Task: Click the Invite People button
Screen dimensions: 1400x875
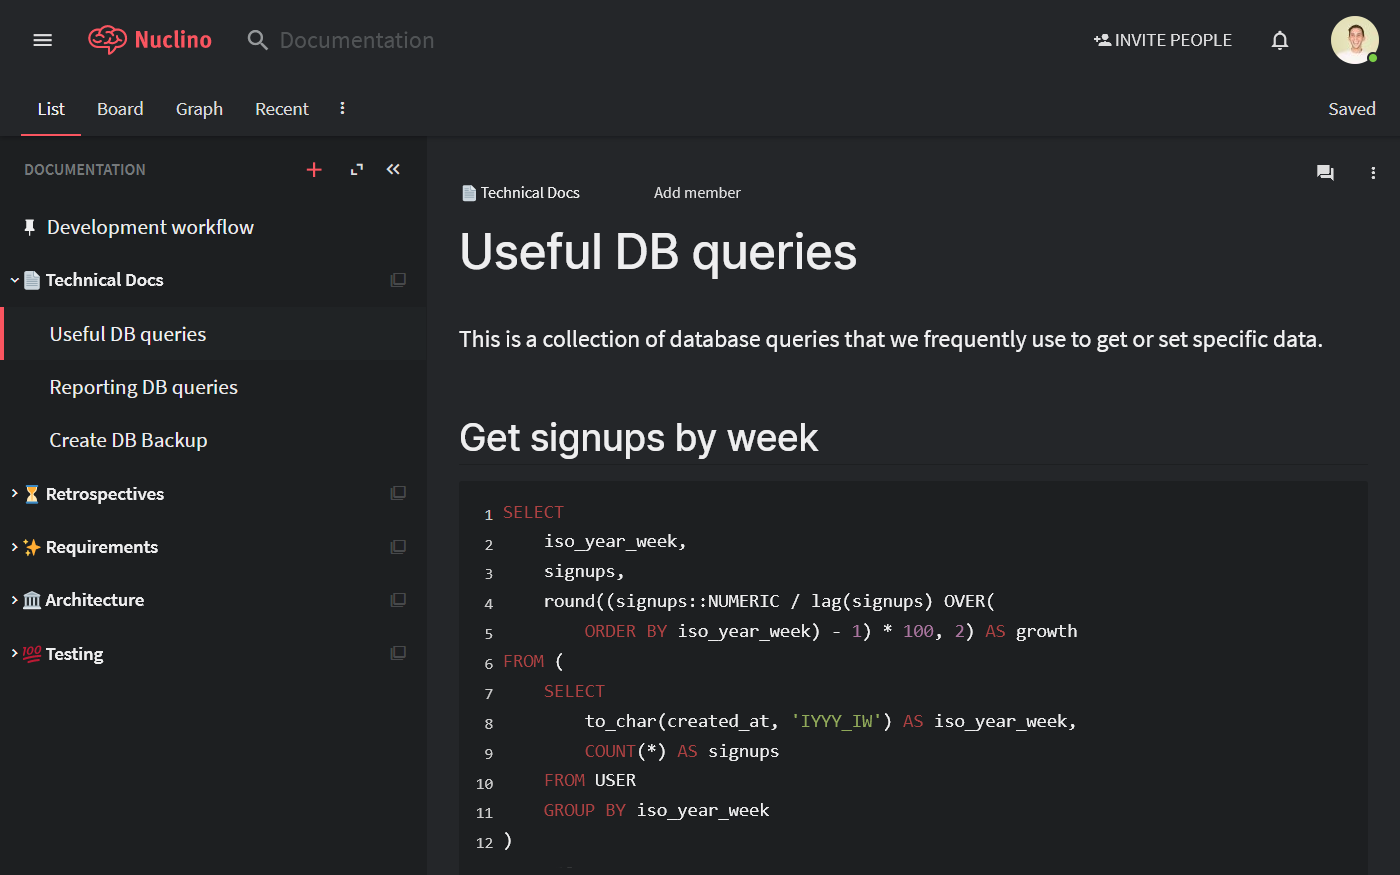Action: [x=1163, y=39]
